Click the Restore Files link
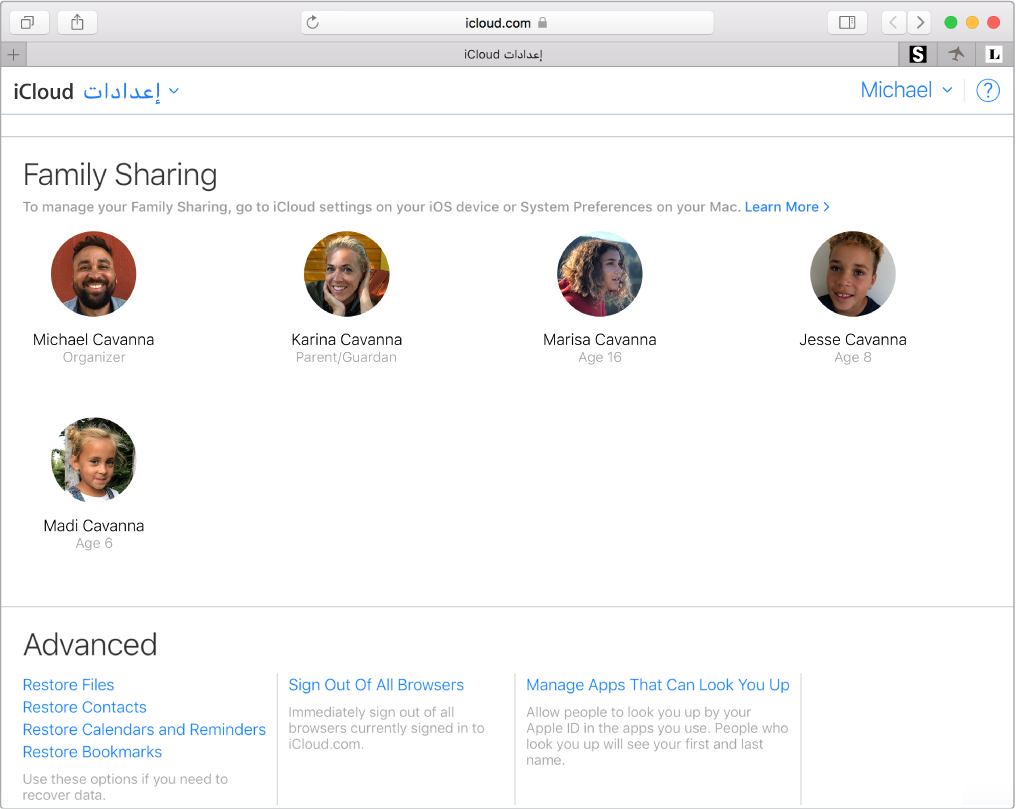The height and width of the screenshot is (809, 1016). tap(68, 684)
